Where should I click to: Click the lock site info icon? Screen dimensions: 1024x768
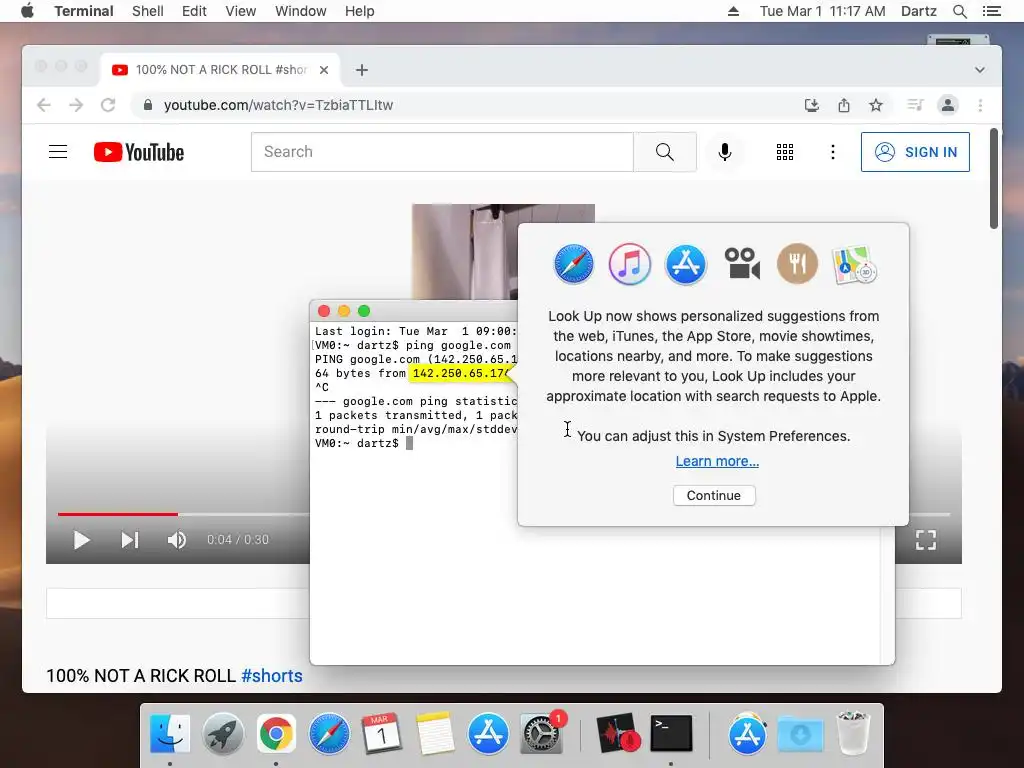click(148, 105)
